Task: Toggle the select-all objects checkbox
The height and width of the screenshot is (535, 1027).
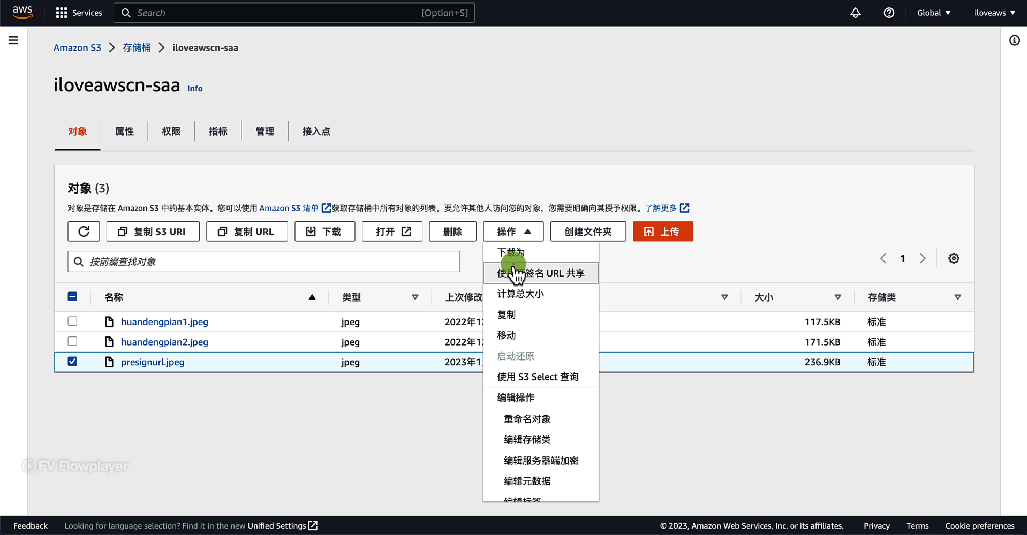Action: (73, 297)
